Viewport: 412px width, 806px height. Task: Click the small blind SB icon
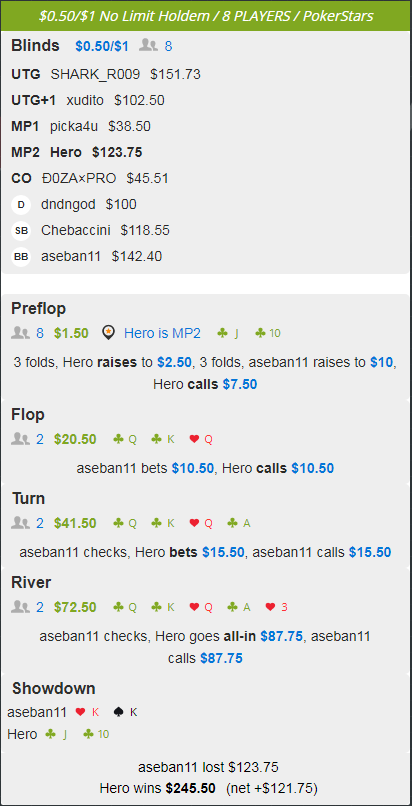point(21,231)
